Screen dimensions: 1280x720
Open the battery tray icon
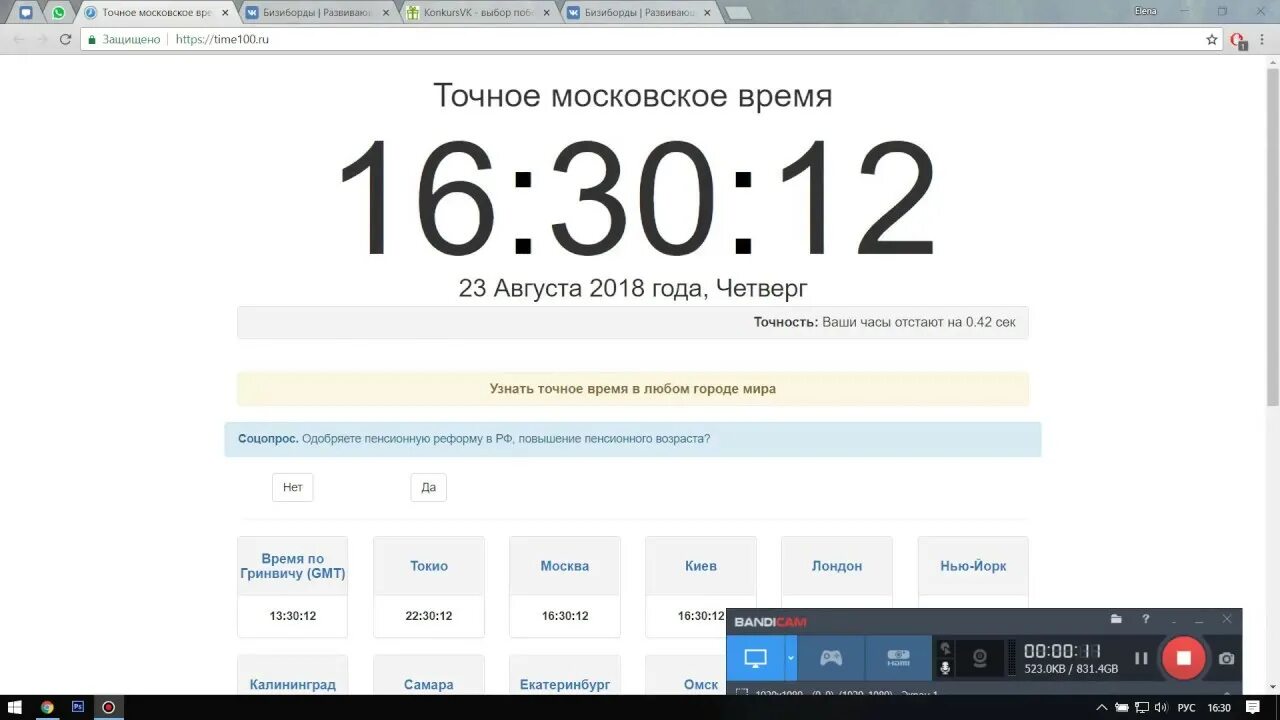[x=1123, y=708]
